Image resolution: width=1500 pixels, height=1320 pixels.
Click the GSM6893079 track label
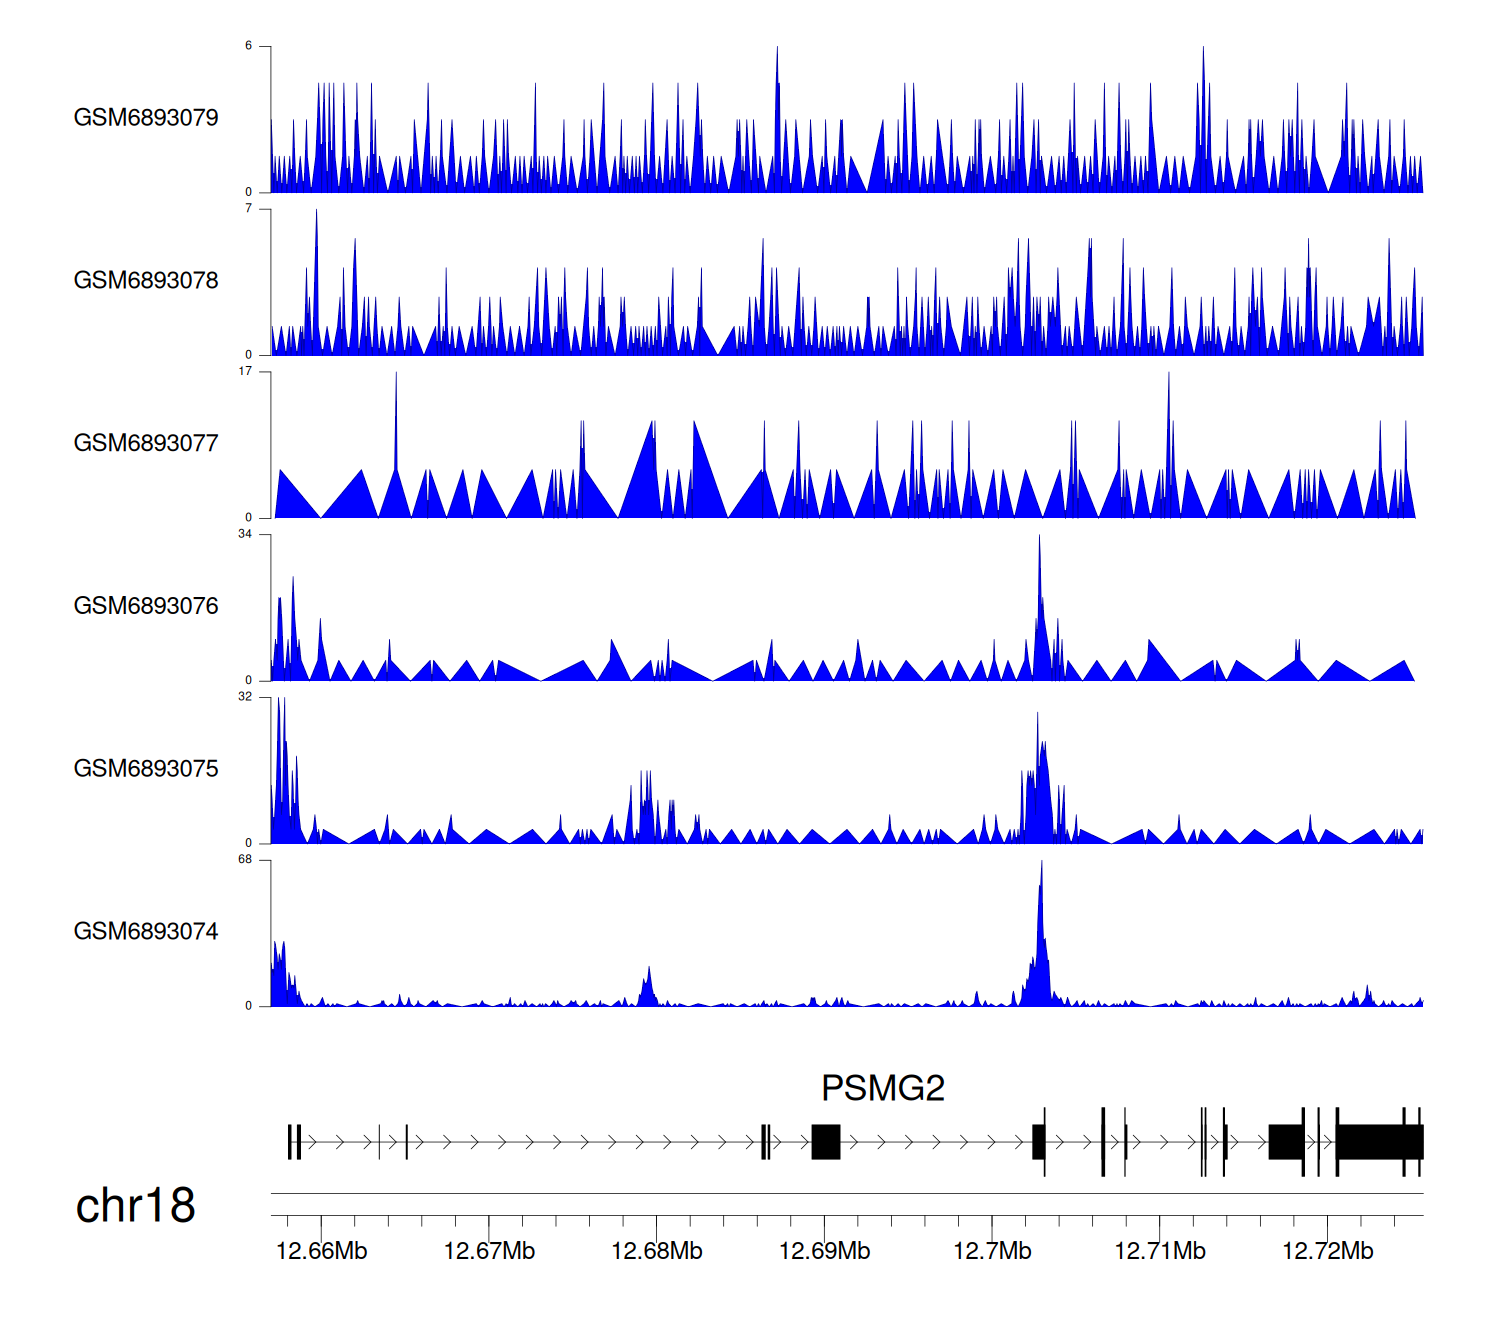tap(146, 118)
